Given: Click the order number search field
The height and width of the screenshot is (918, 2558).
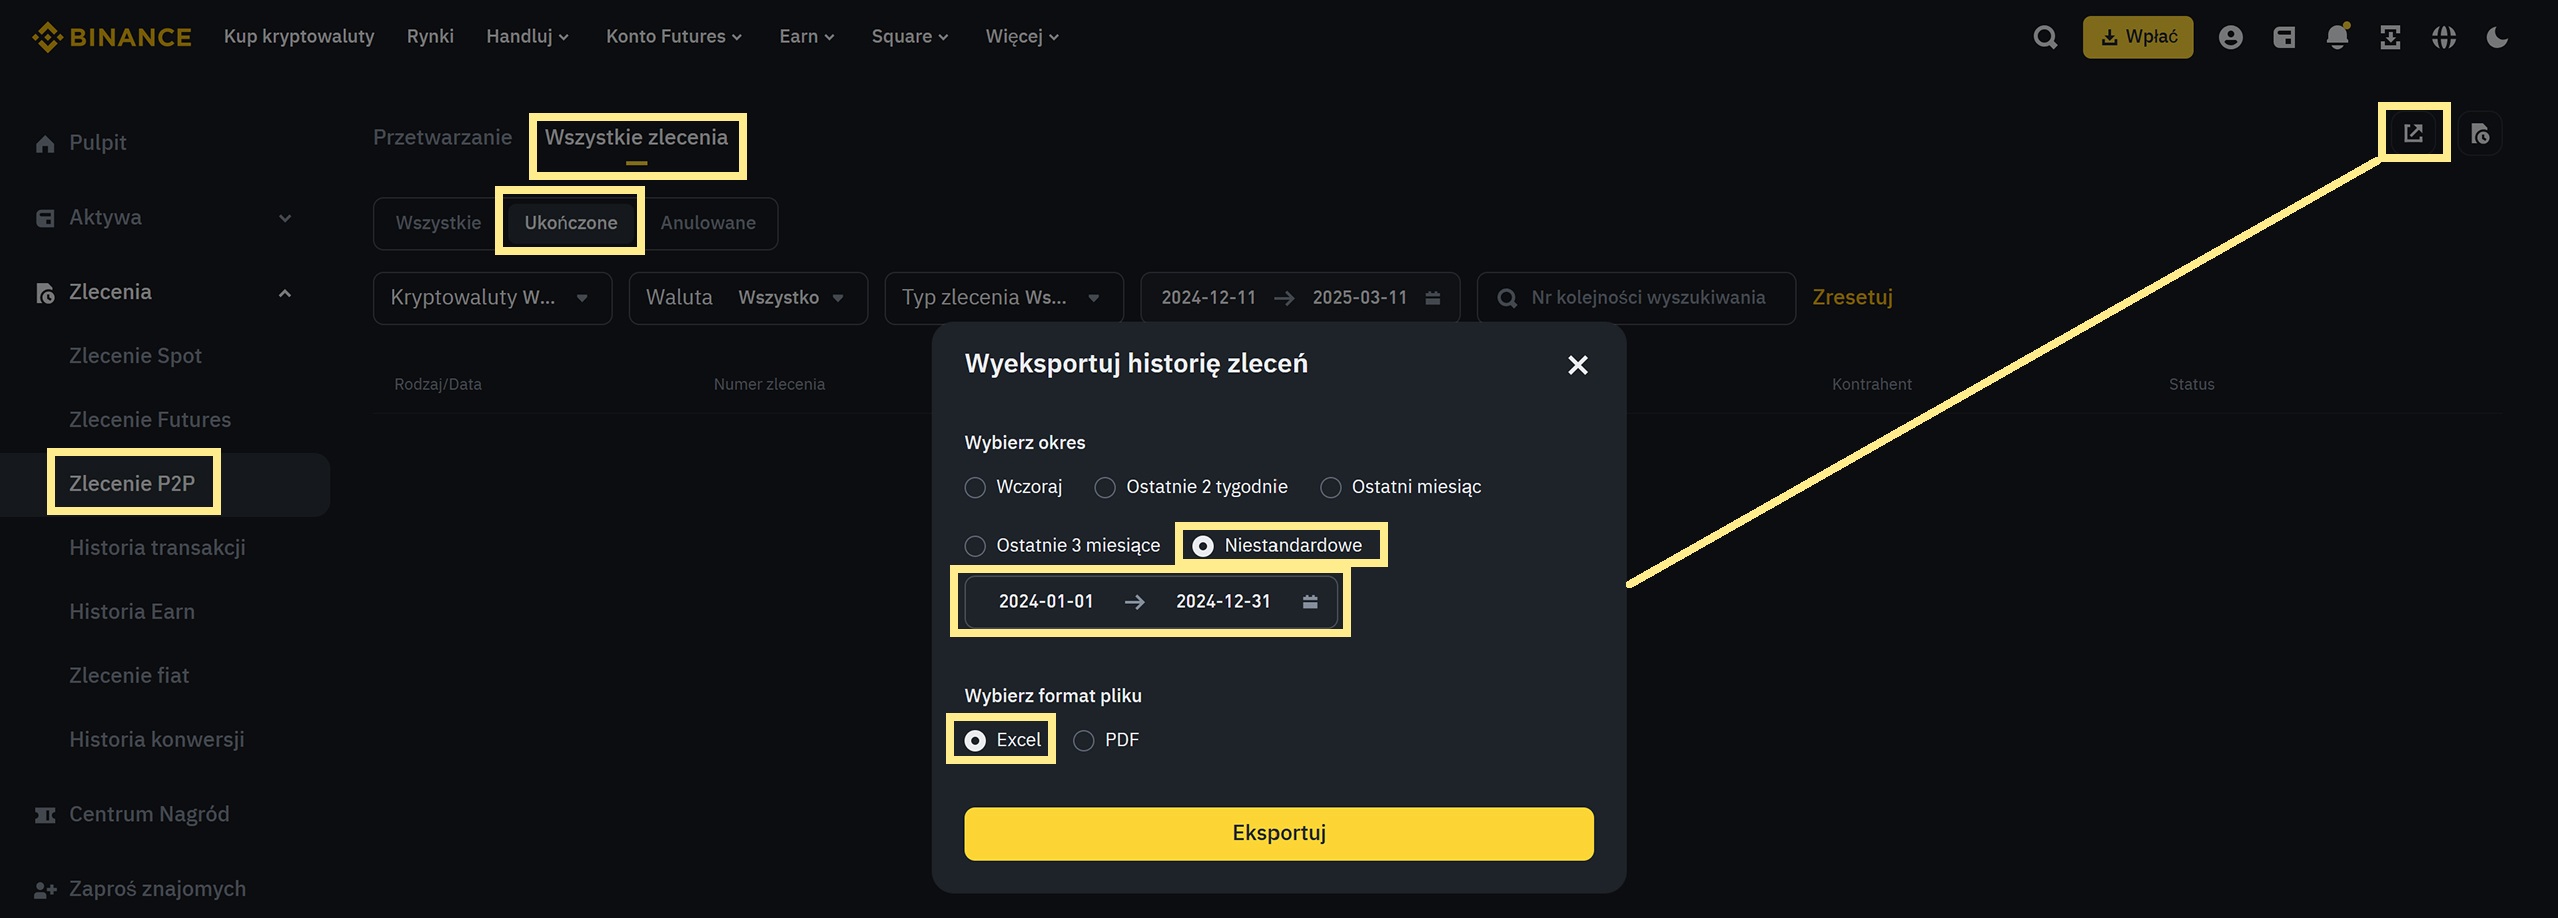Looking at the screenshot, I should (1647, 298).
